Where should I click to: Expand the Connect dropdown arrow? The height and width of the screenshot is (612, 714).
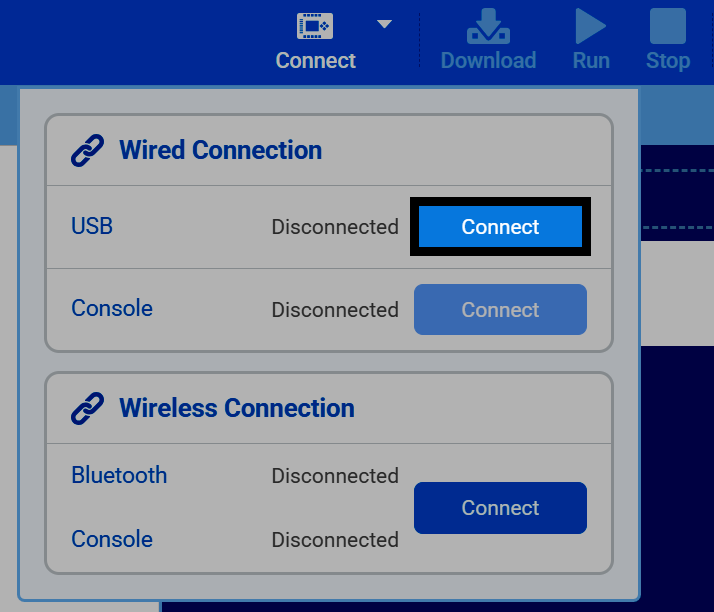point(384,24)
